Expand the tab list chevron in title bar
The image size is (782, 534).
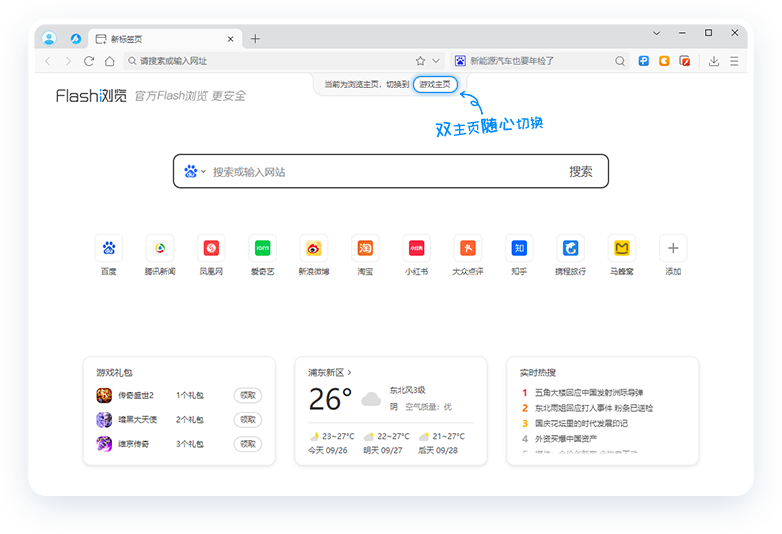[x=656, y=33]
